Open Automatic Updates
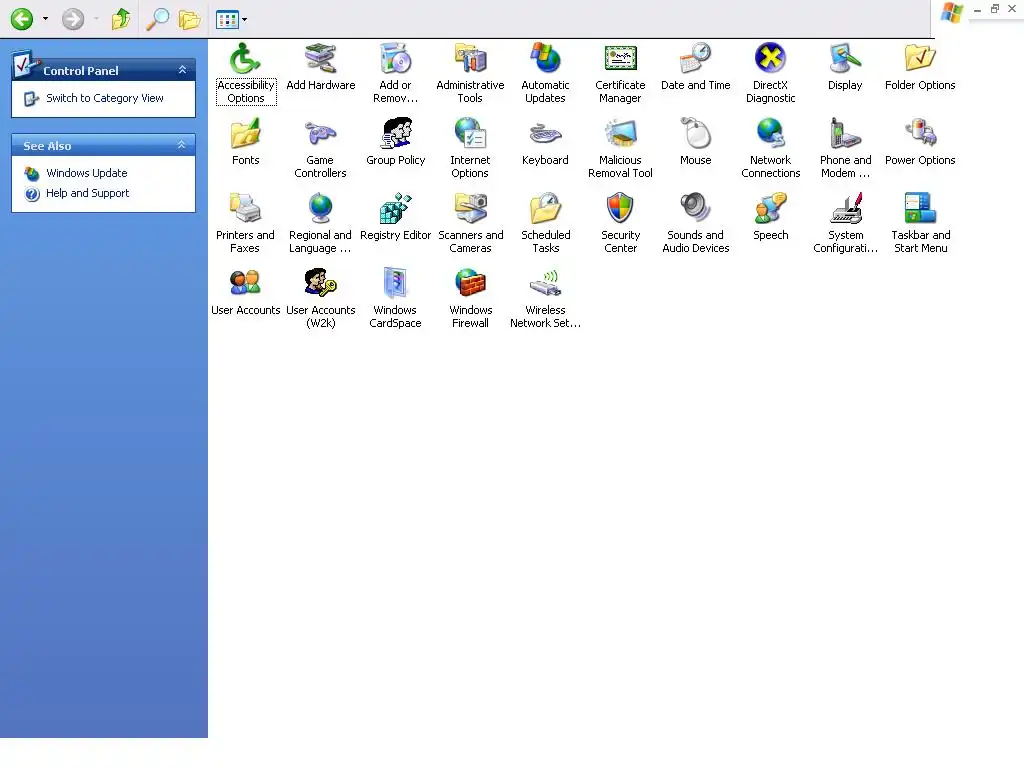 coord(545,73)
